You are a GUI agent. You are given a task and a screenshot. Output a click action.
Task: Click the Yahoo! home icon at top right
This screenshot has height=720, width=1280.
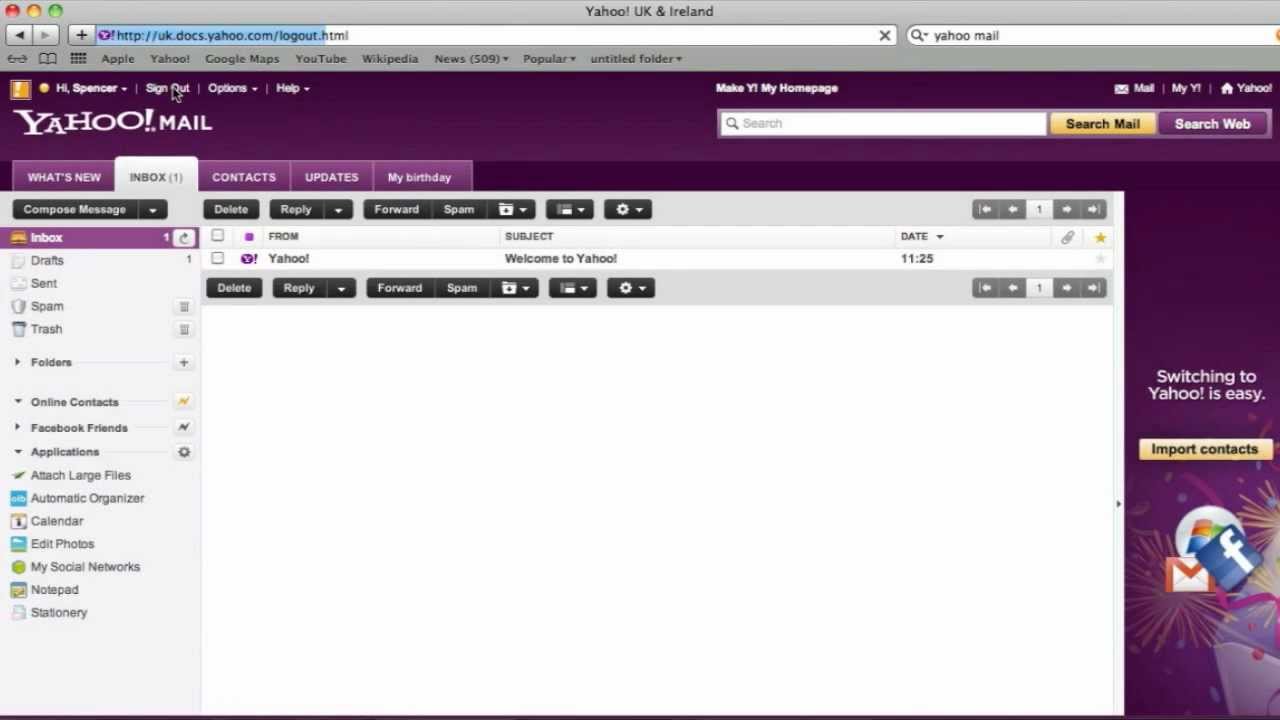1226,88
